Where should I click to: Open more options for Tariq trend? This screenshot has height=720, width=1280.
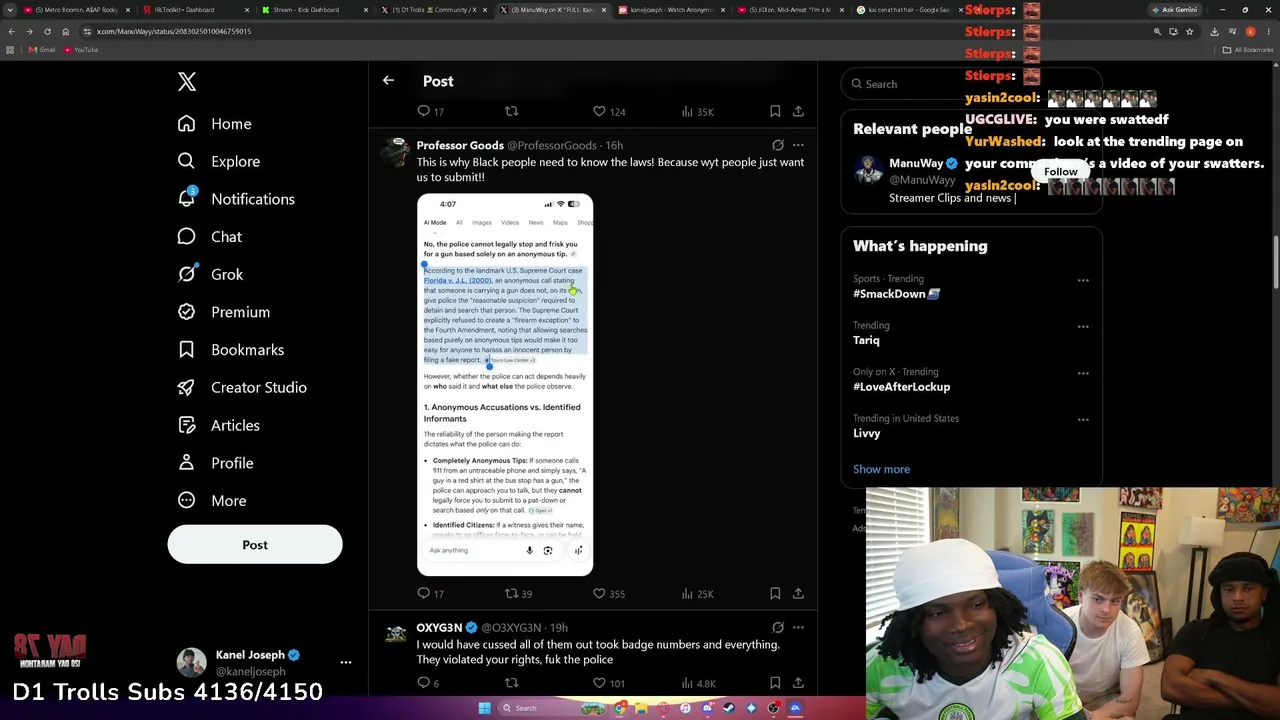coord(1083,326)
